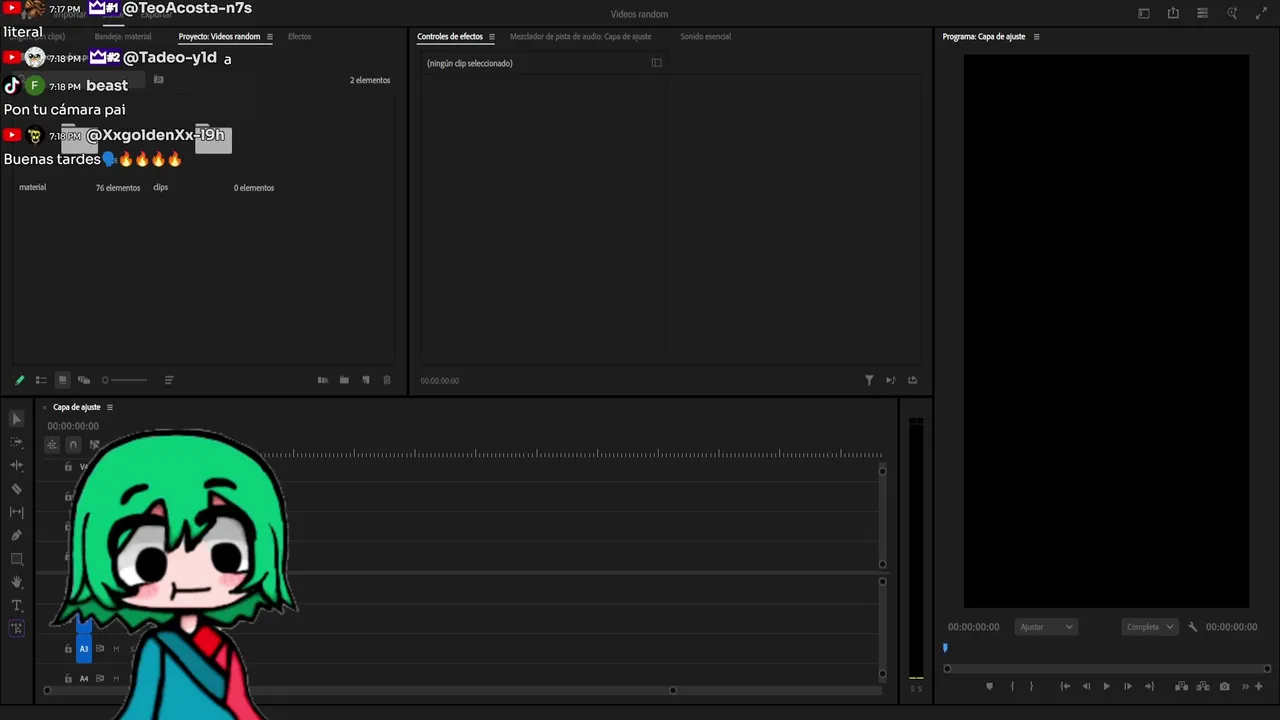The width and height of the screenshot is (1280, 720).
Task: Expand Program monitor overflow buttons chevron
Action: [1245, 686]
